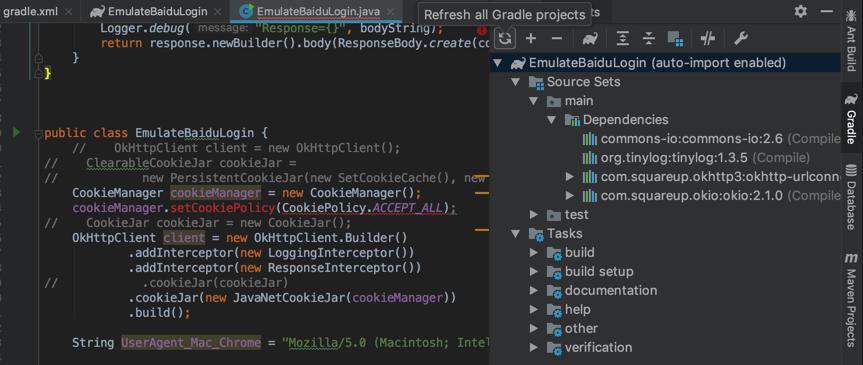The width and height of the screenshot is (863, 365).
Task: Expand other tasks group
Action: point(533,329)
